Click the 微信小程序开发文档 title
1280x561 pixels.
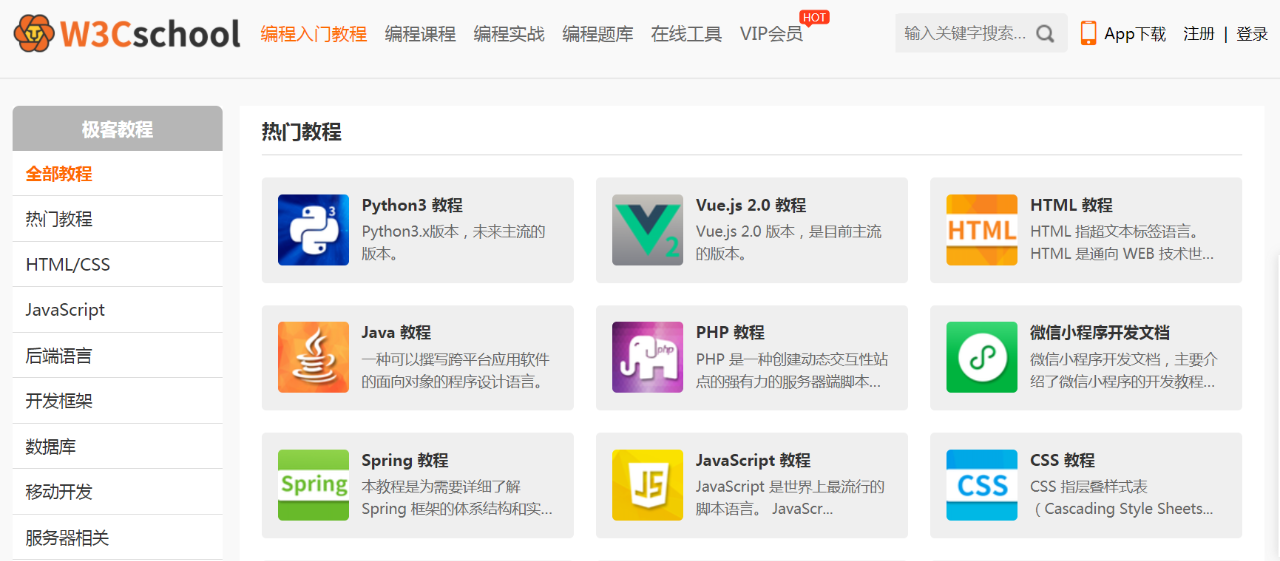[1100, 332]
